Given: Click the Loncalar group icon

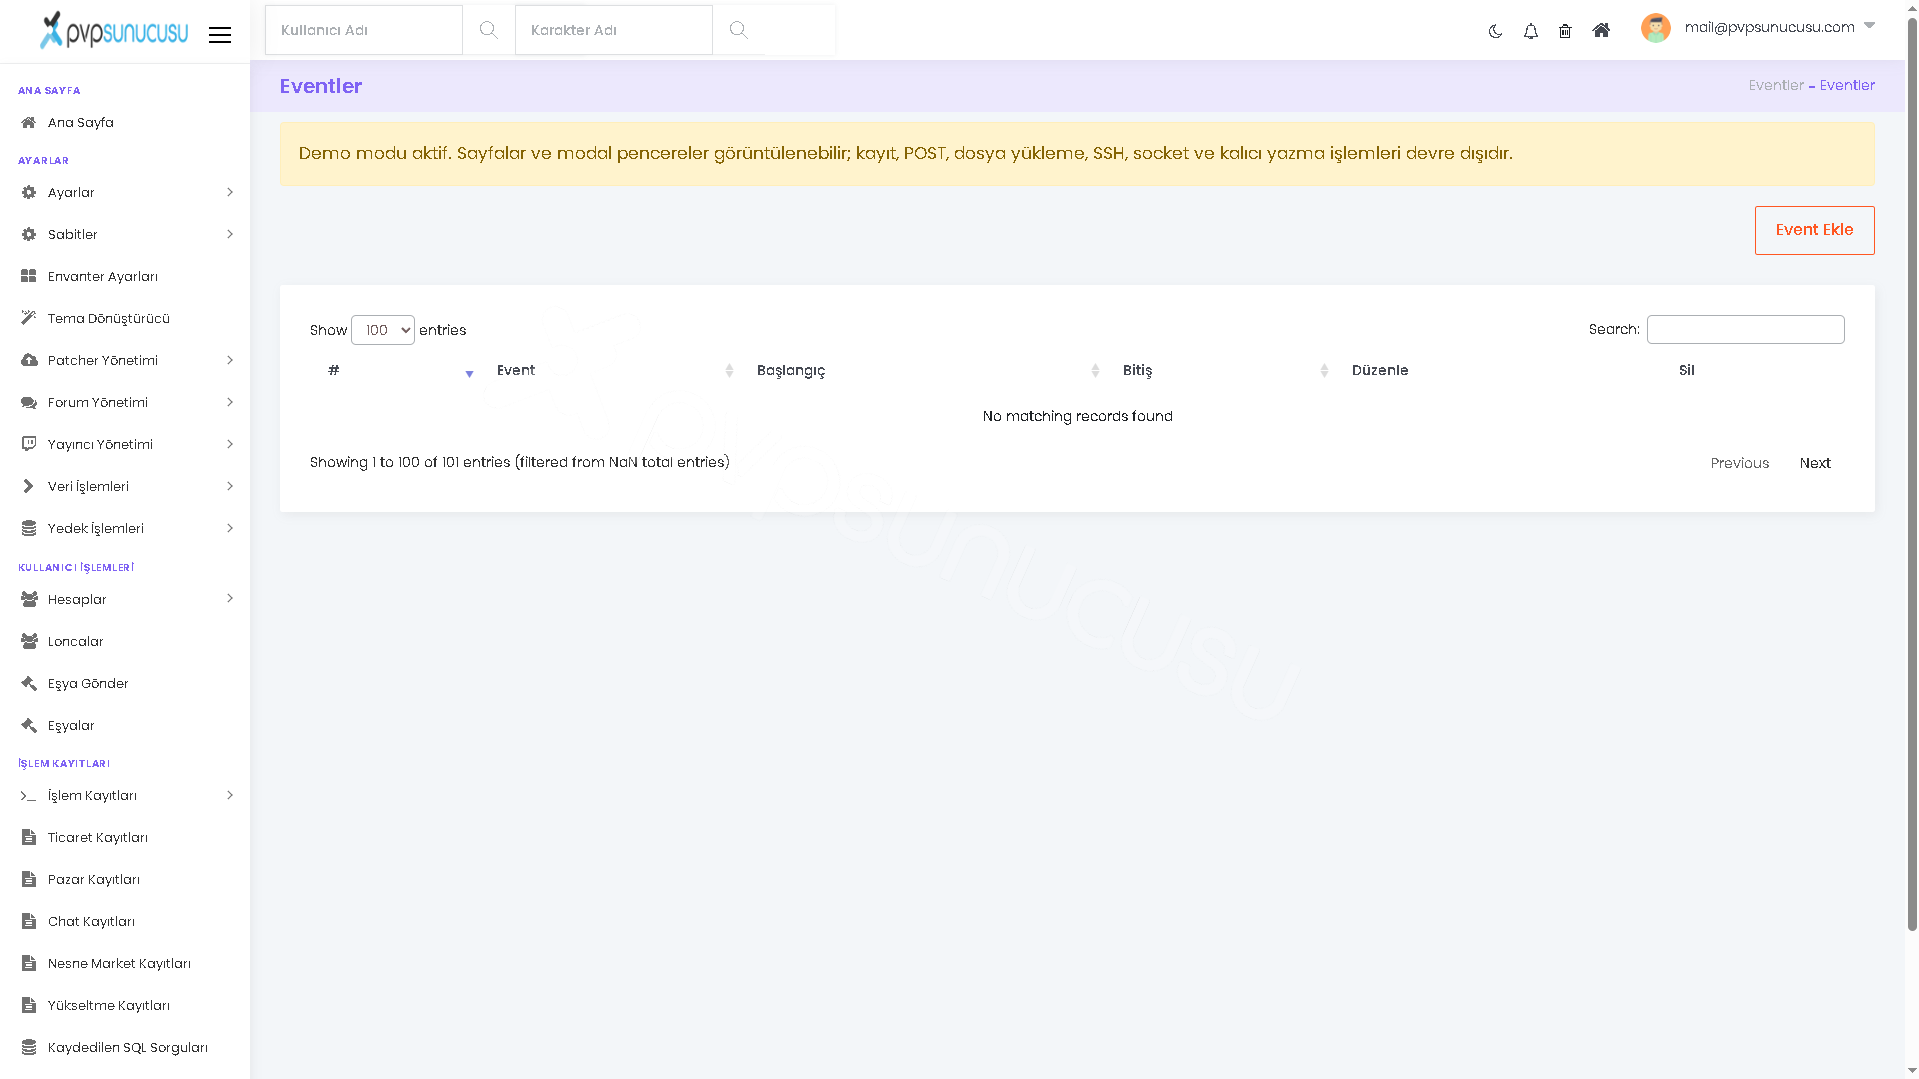Looking at the screenshot, I should pyautogui.click(x=29, y=642).
